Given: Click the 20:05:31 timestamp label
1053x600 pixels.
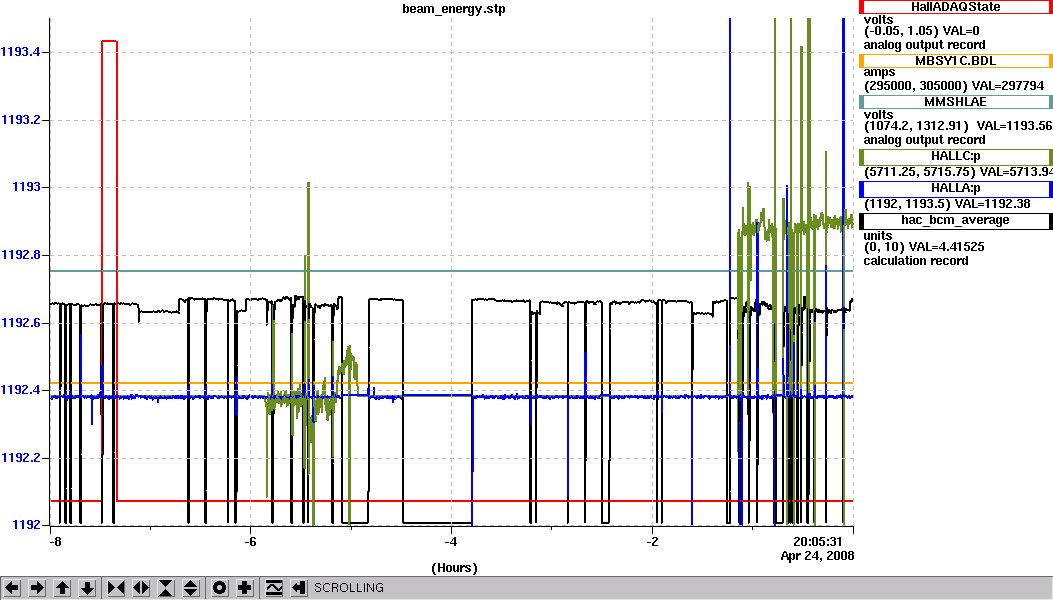Looking at the screenshot, I should coord(817,542).
